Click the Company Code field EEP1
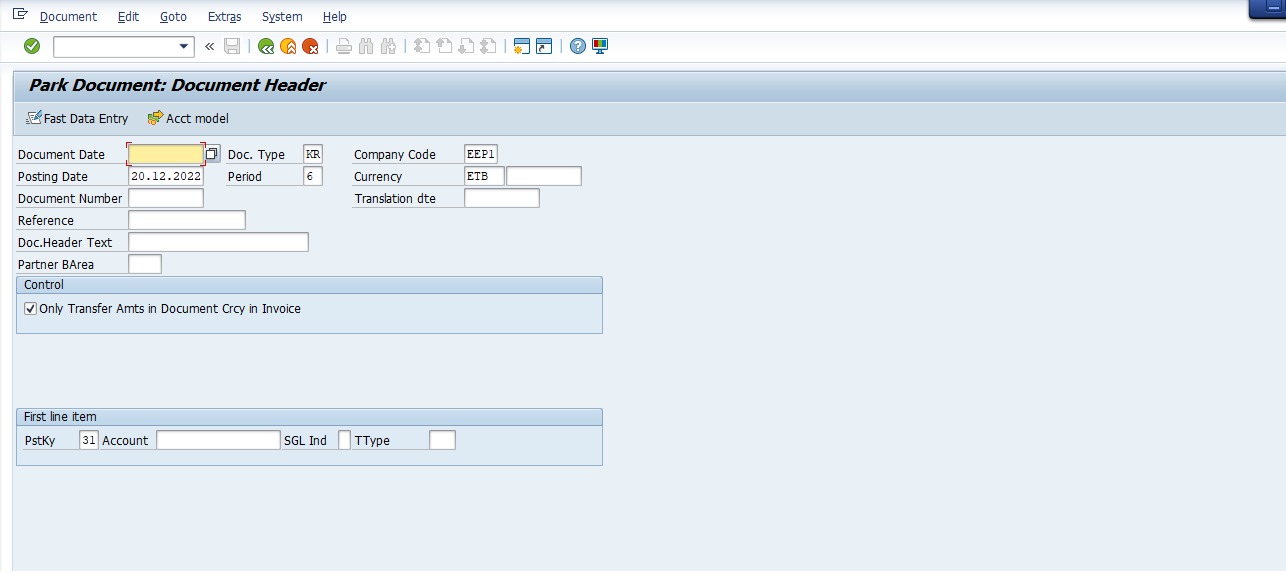Viewport: 1286px width, 575px height. [x=481, y=154]
